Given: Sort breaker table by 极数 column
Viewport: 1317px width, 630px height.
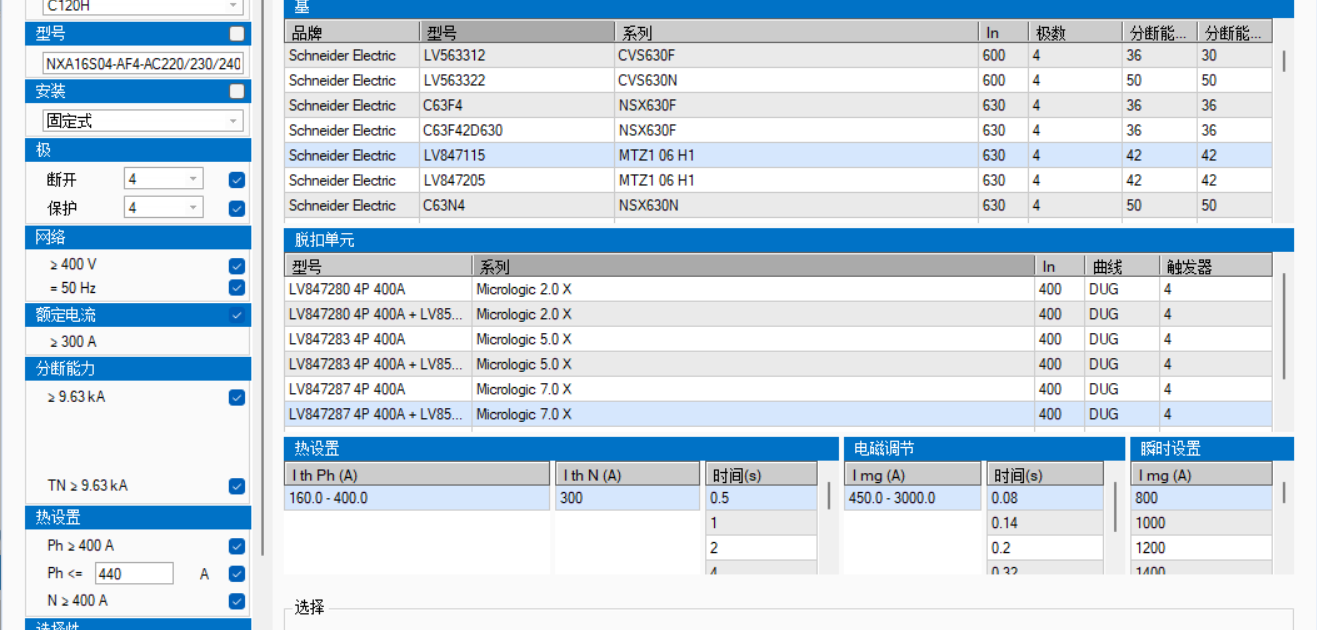Looking at the screenshot, I should point(1075,33).
